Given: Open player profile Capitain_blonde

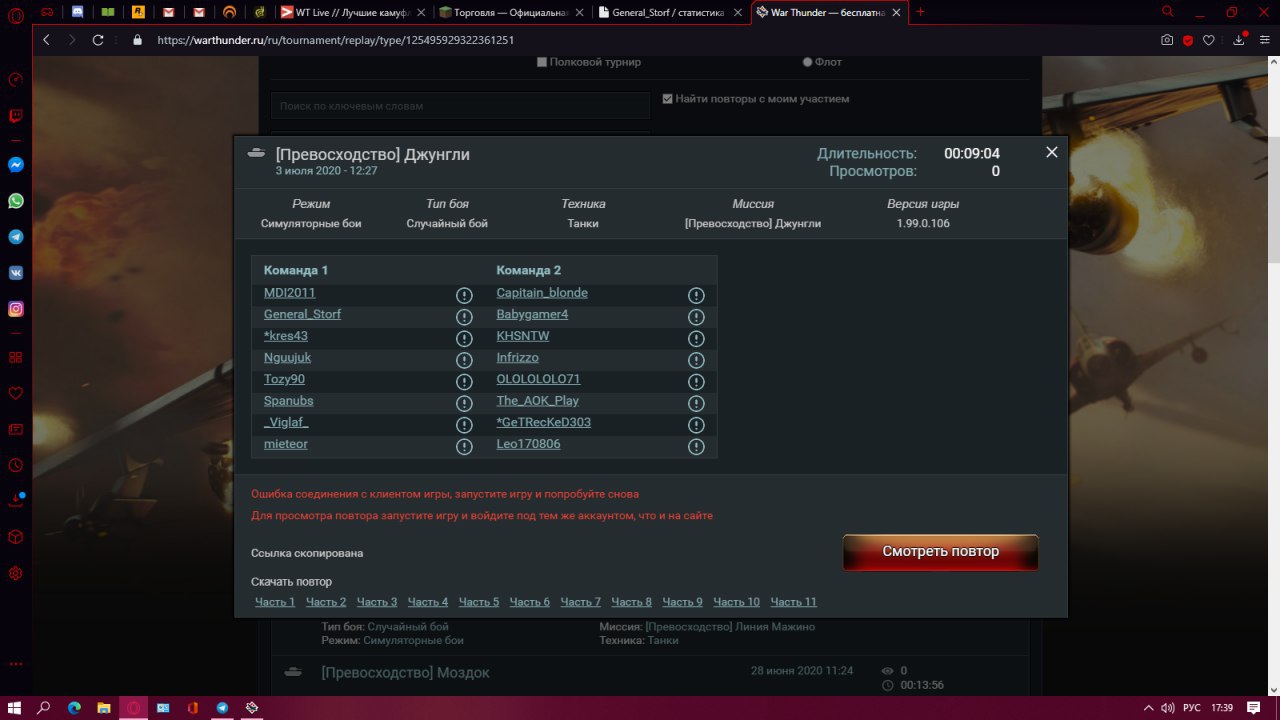Looking at the screenshot, I should (x=542, y=293).
